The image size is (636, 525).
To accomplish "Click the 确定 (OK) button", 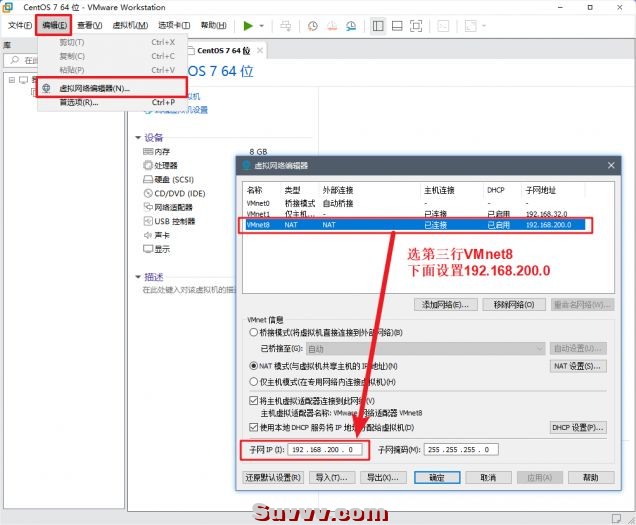I will point(436,478).
